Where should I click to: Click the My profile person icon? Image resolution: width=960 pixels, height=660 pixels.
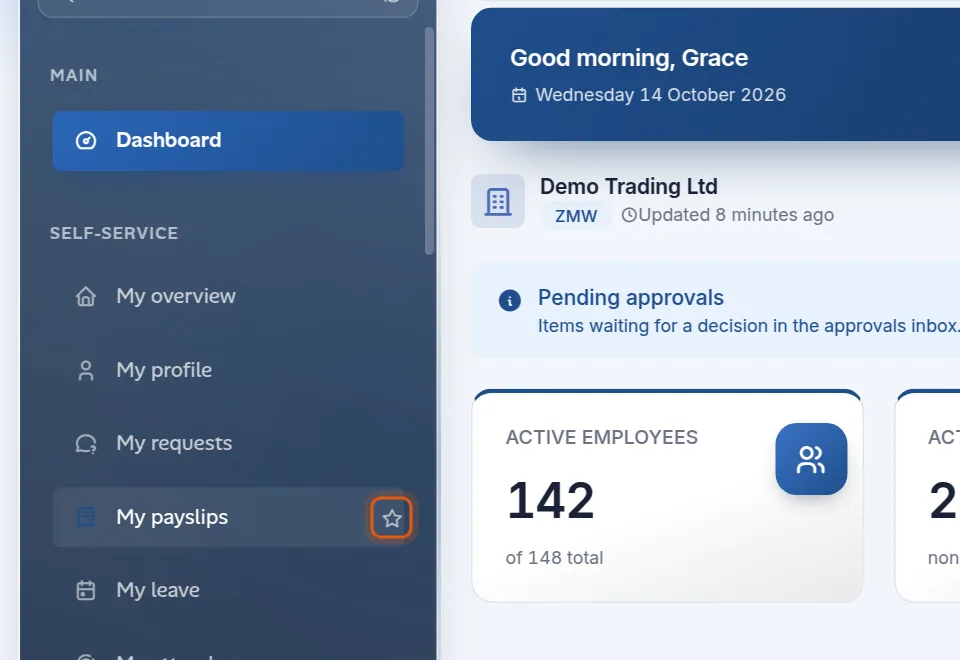pyautogui.click(x=86, y=370)
